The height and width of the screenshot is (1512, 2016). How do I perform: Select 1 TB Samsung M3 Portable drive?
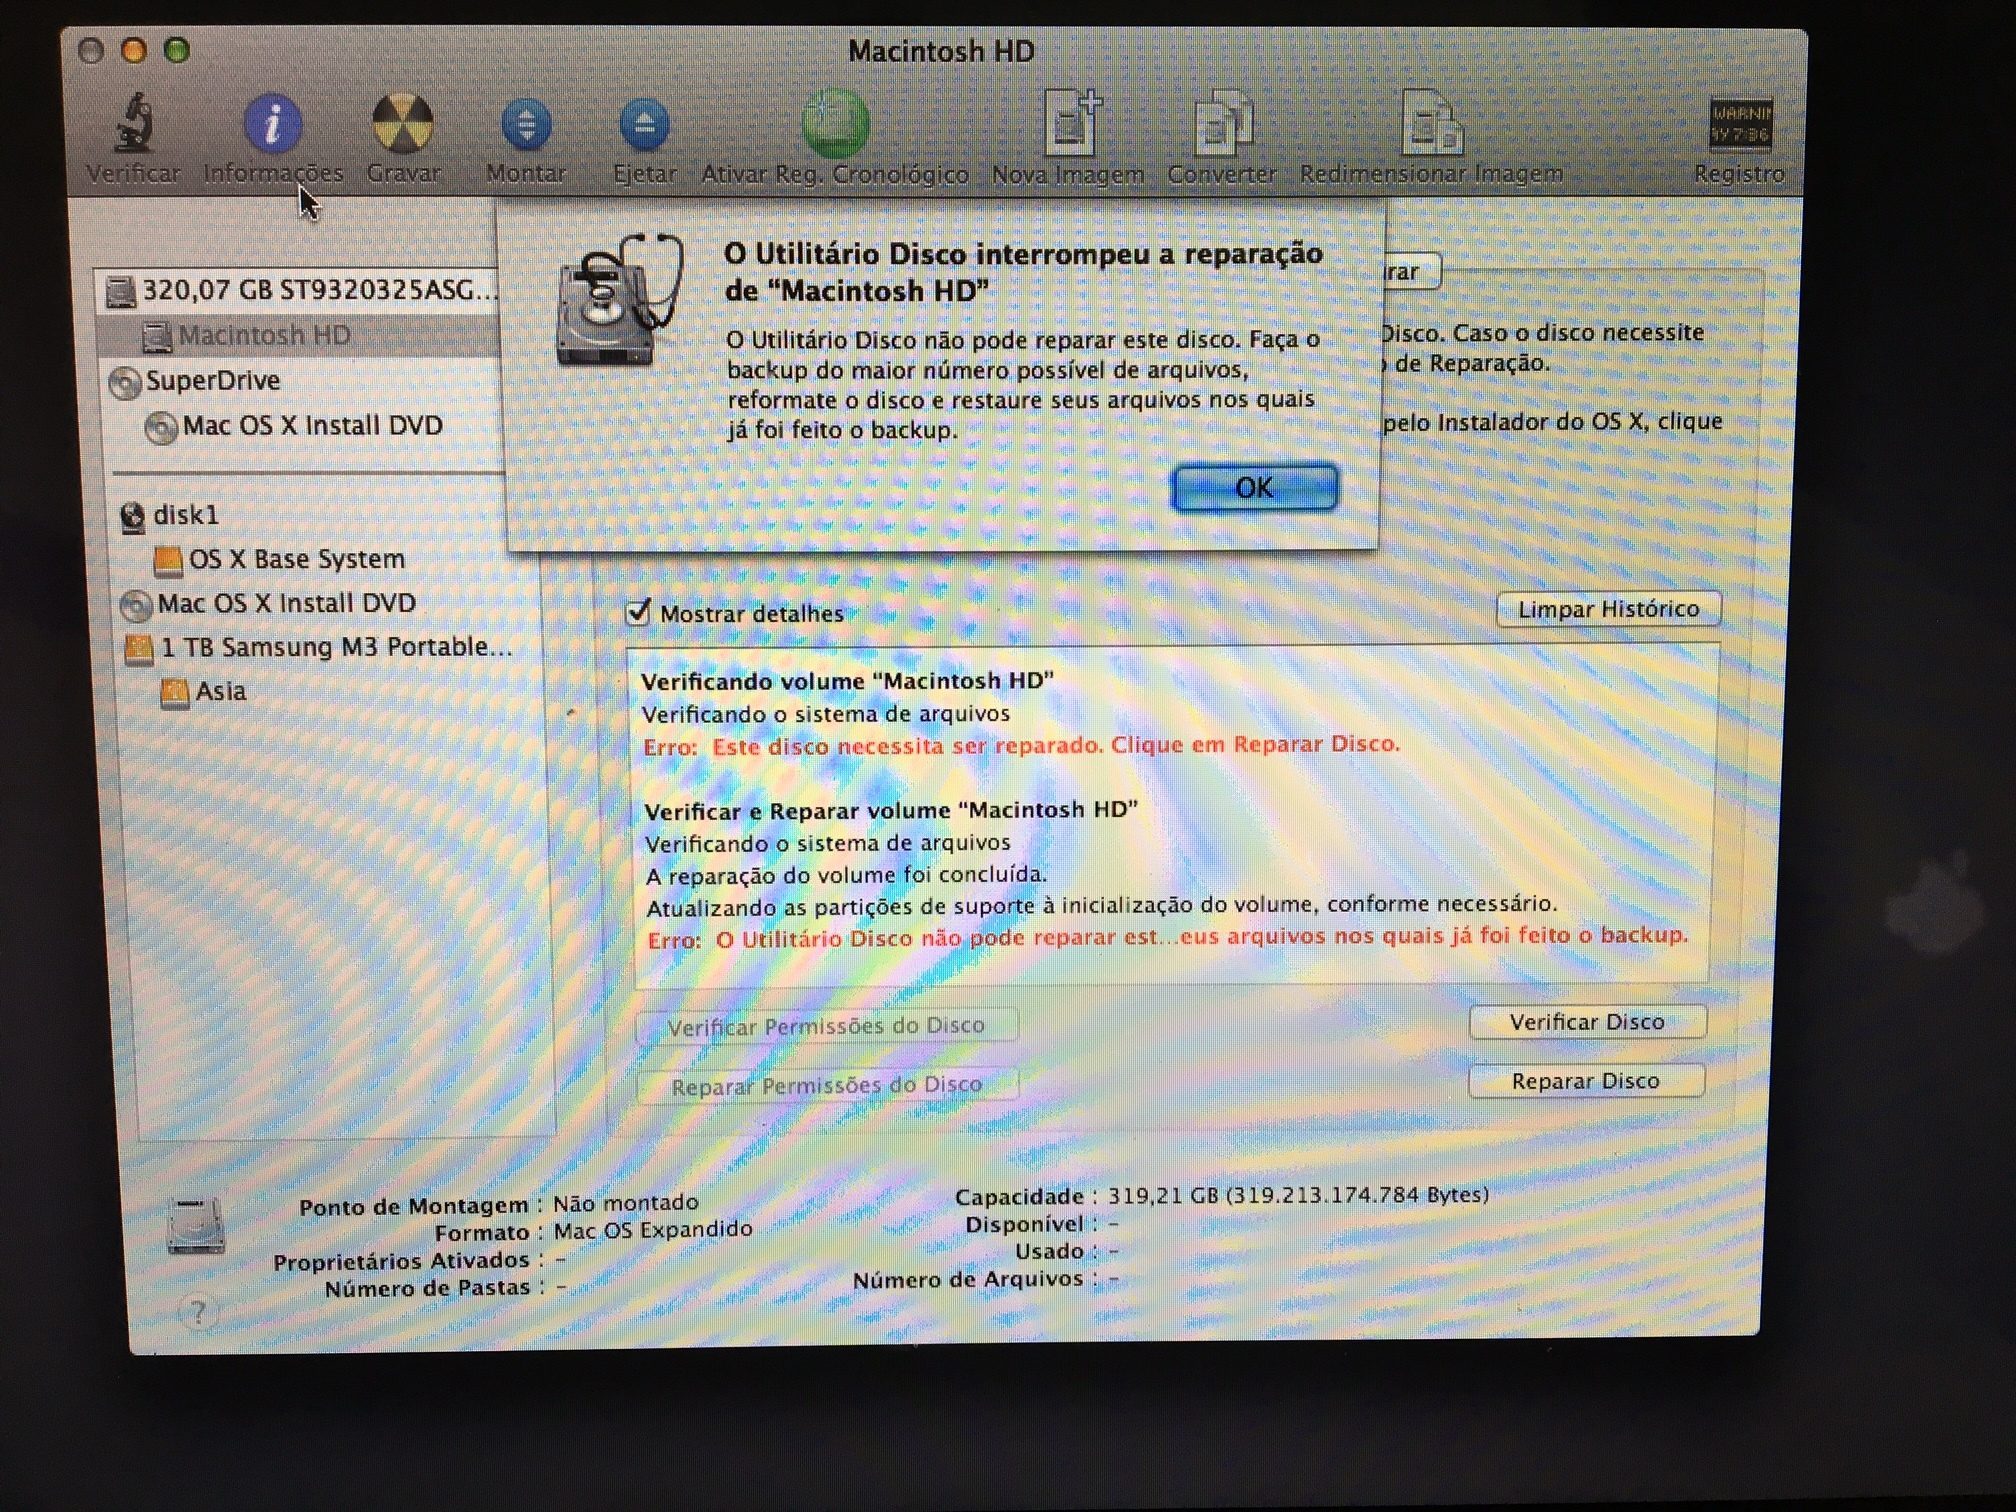(318, 647)
